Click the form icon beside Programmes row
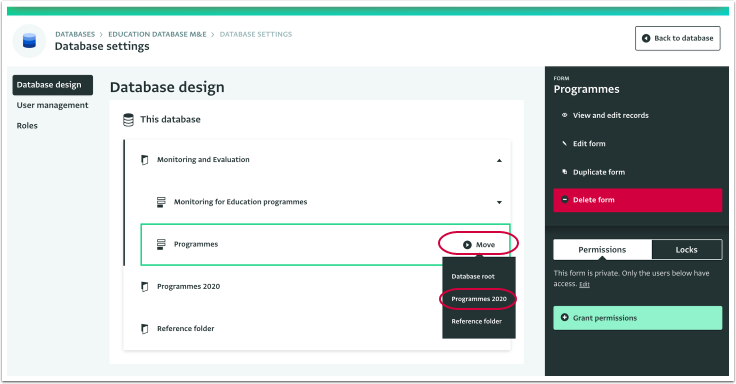The width and height of the screenshot is (736, 384). tap(161, 245)
